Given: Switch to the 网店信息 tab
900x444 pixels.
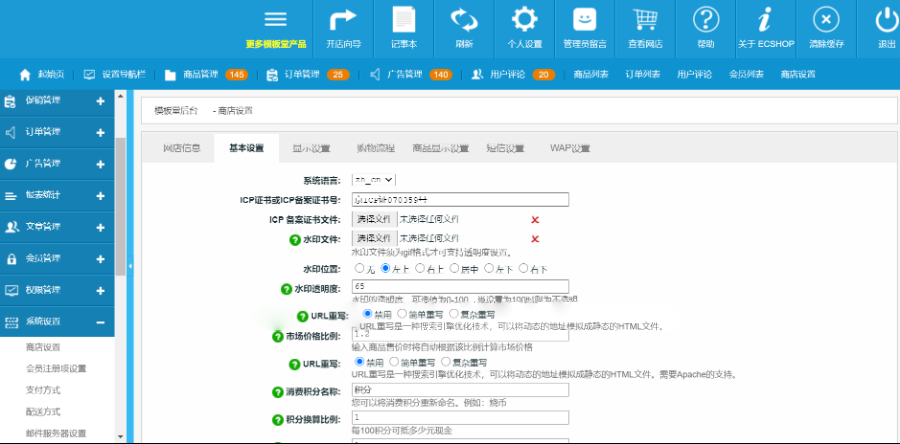Looking at the screenshot, I should (181, 149).
